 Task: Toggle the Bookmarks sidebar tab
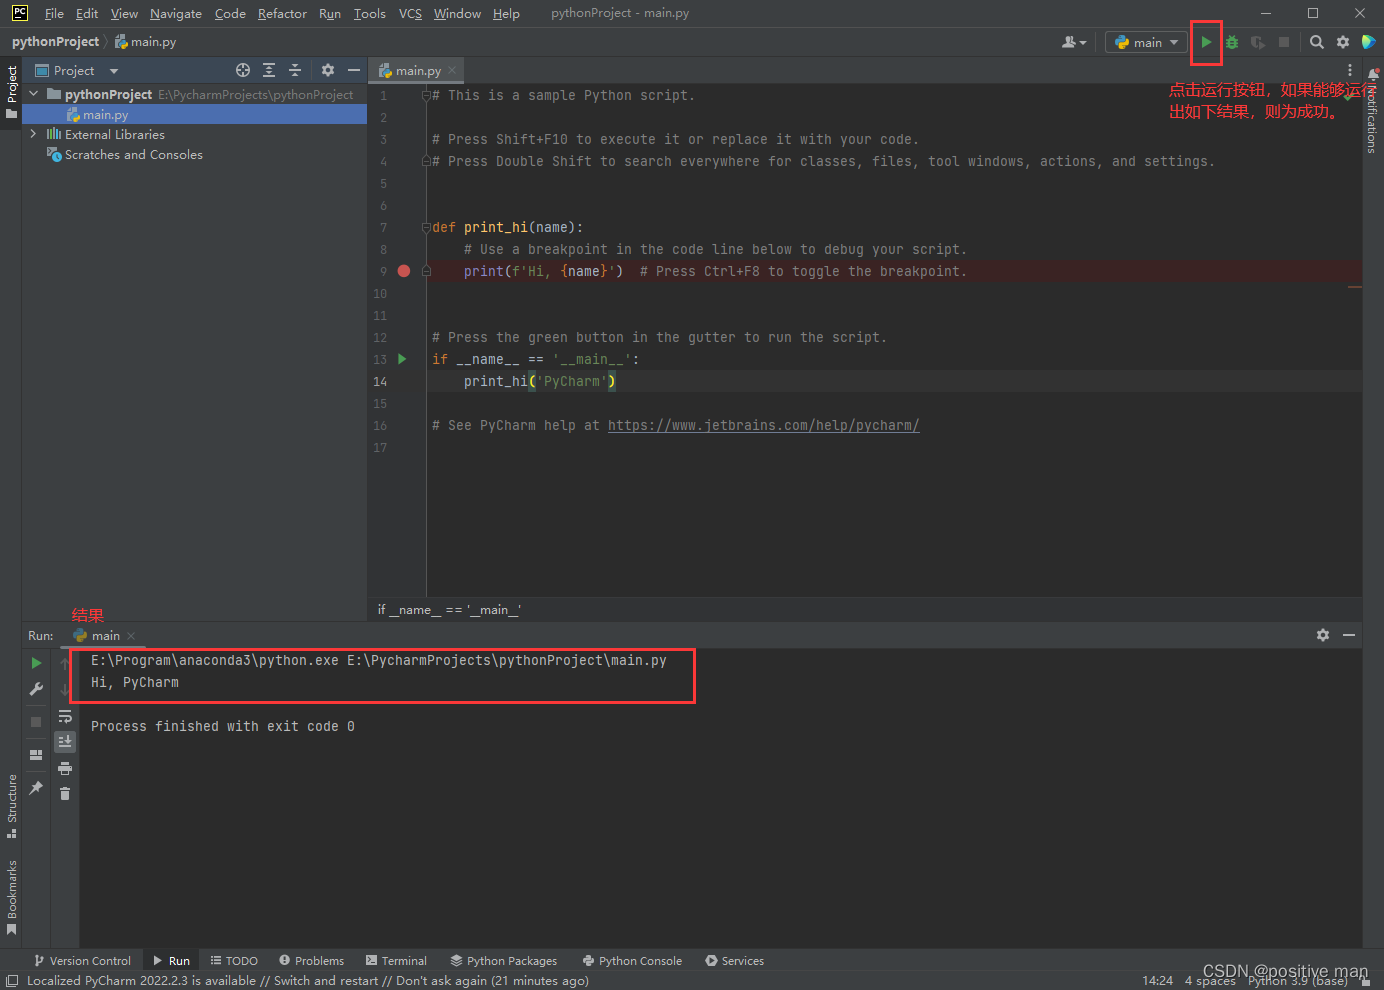click(x=11, y=897)
